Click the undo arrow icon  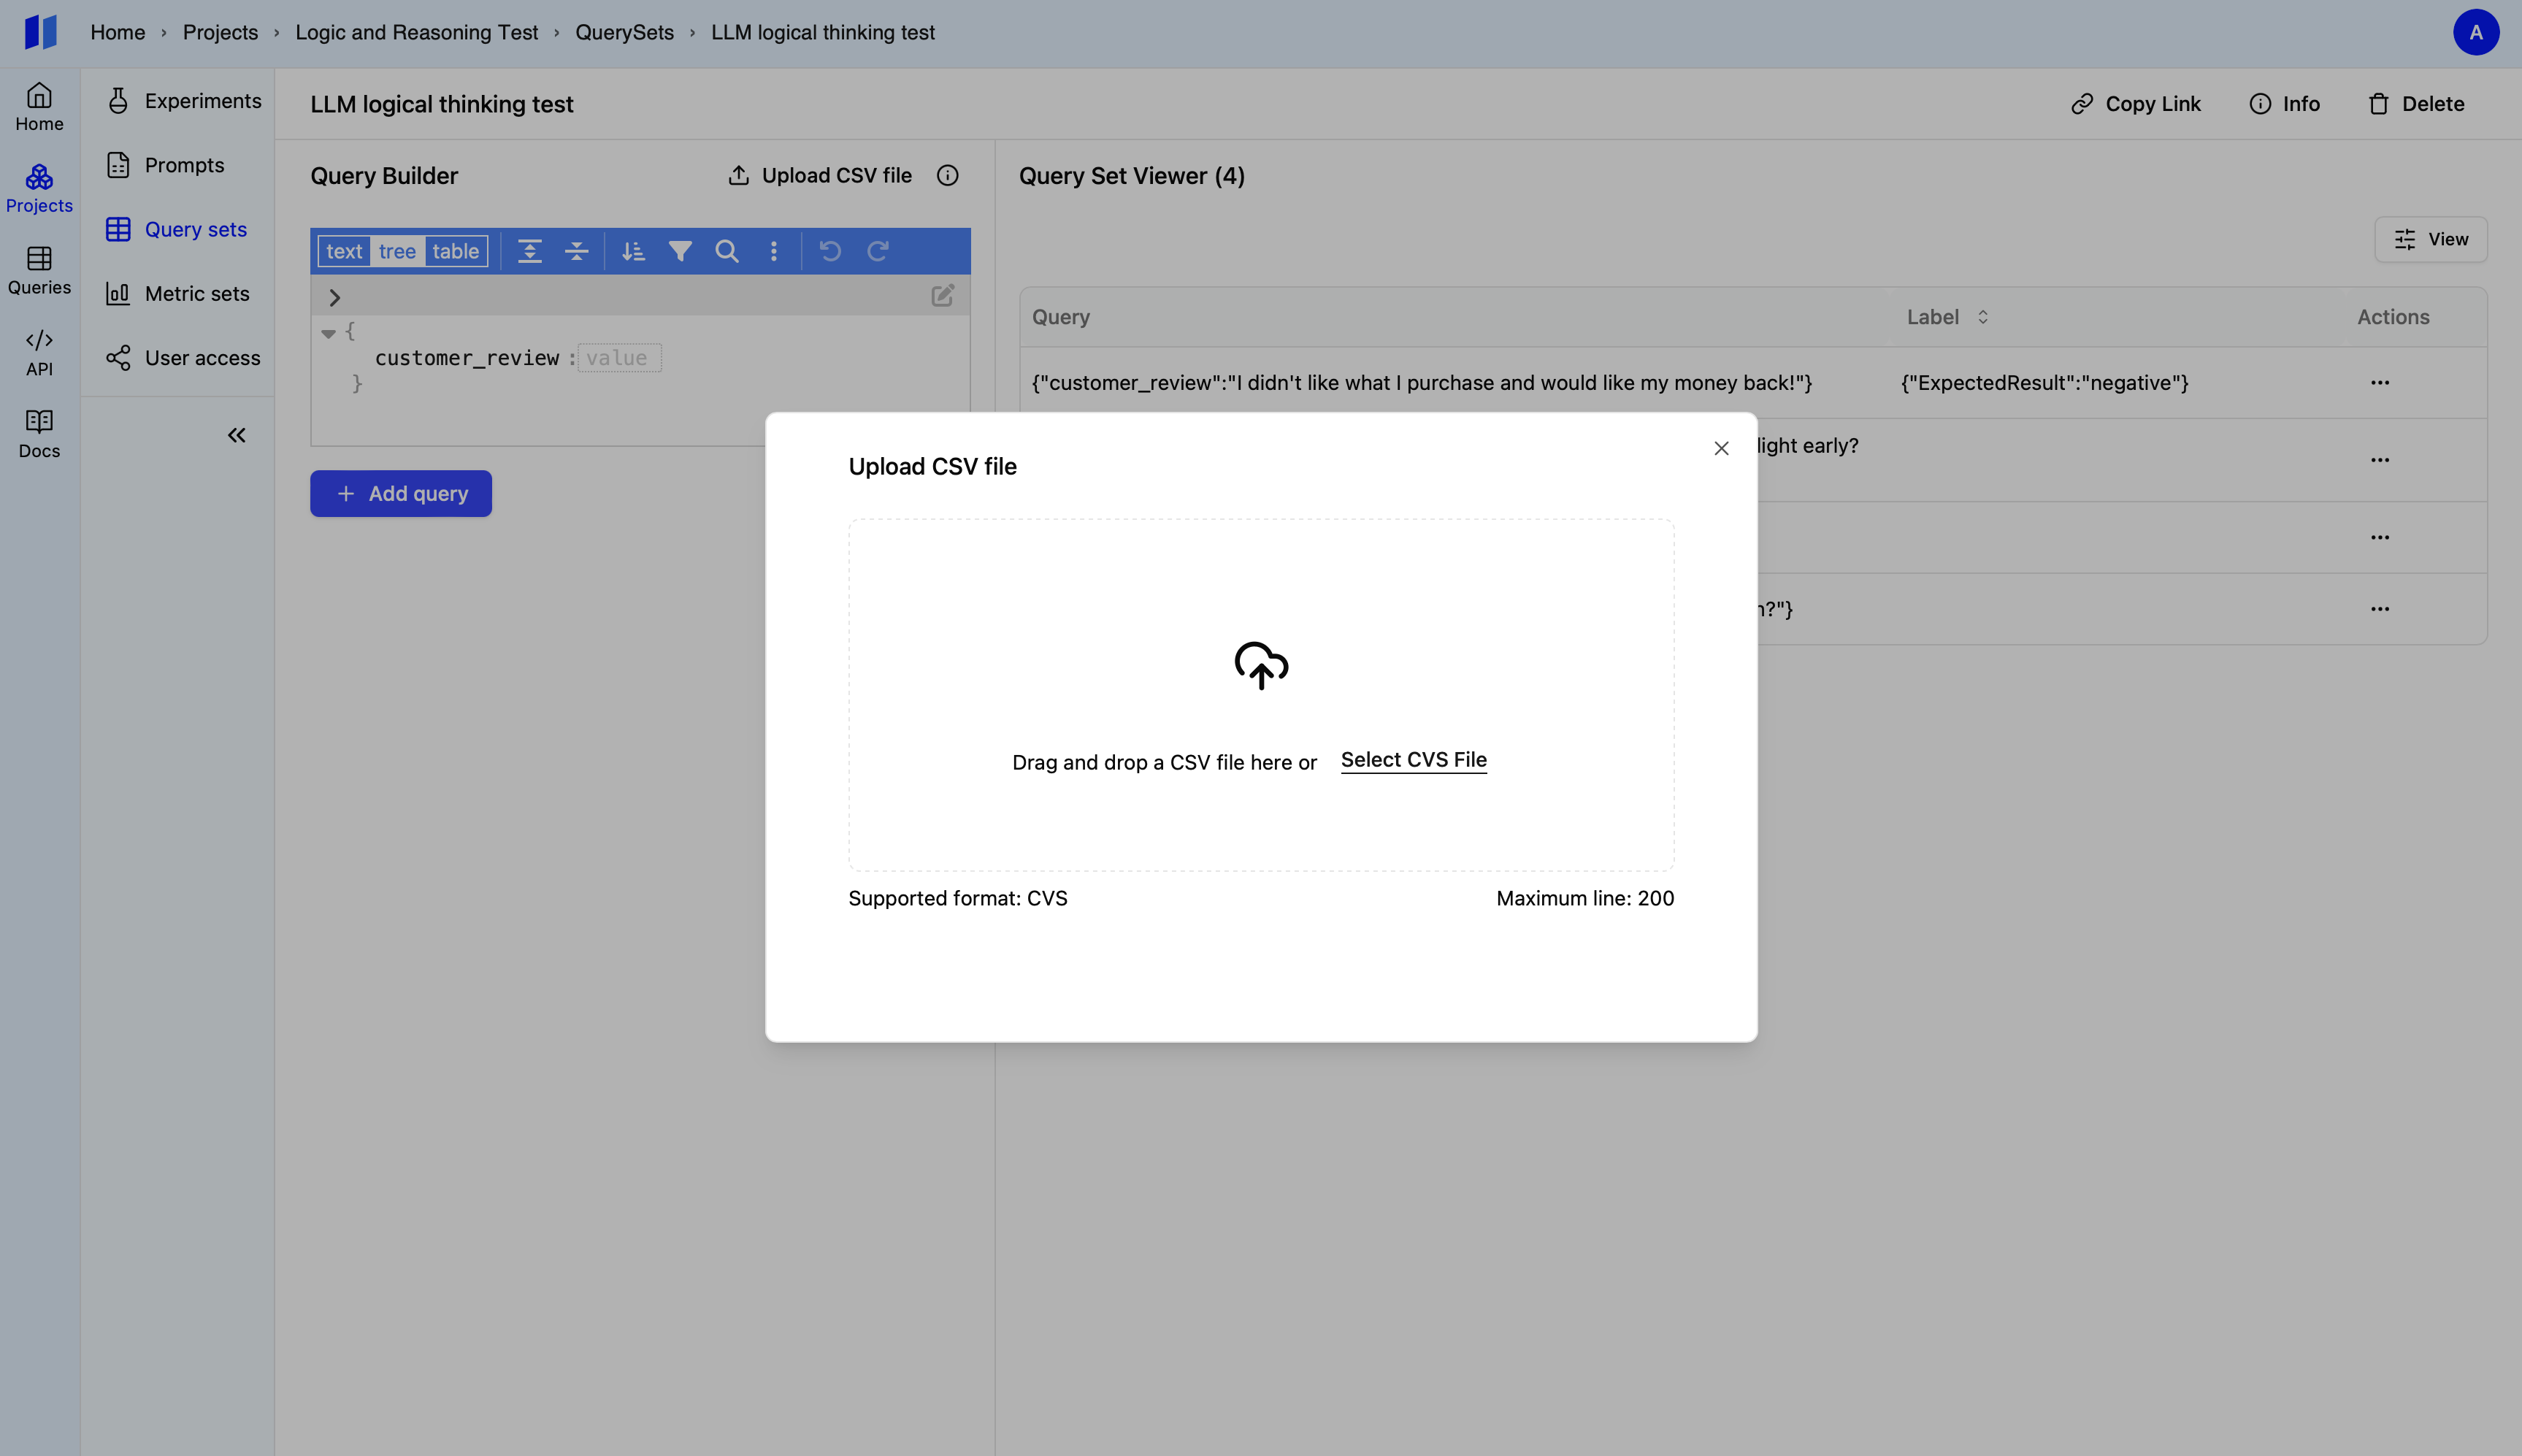click(x=830, y=251)
